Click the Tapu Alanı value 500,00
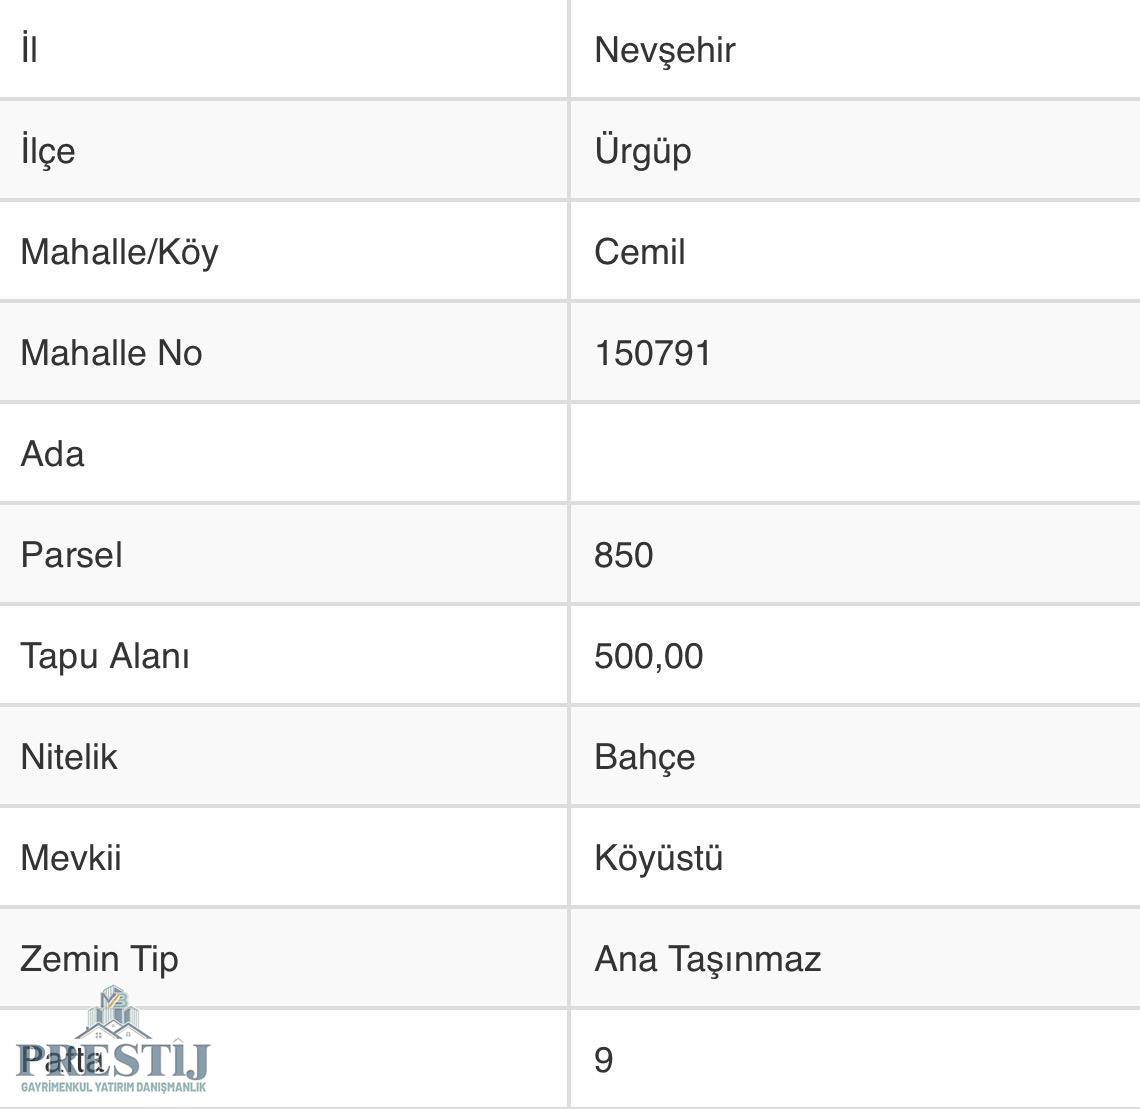Viewport: 1140px width, 1109px height. (x=648, y=656)
